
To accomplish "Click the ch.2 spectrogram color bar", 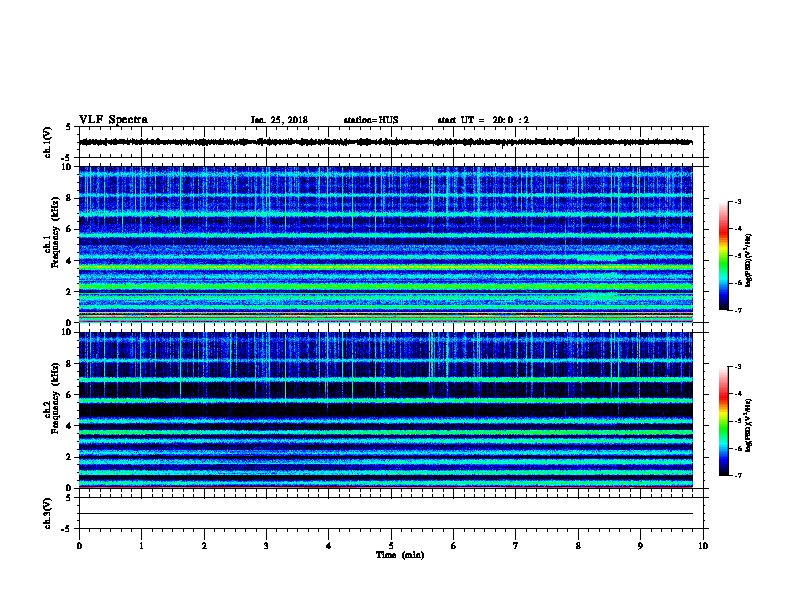I will click(x=724, y=421).
